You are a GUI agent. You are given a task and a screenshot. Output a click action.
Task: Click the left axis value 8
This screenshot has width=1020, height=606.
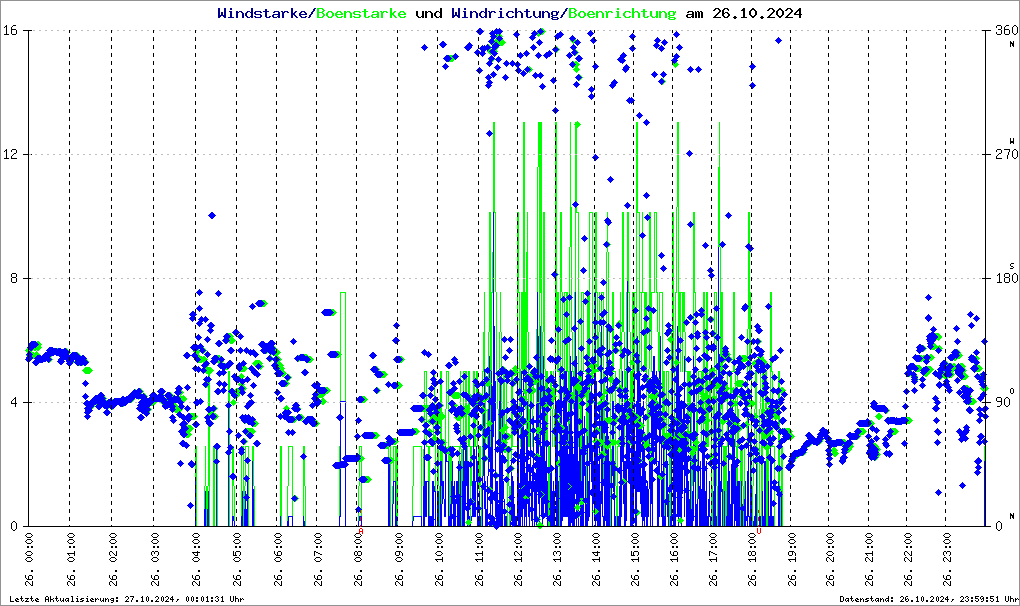coord(12,278)
